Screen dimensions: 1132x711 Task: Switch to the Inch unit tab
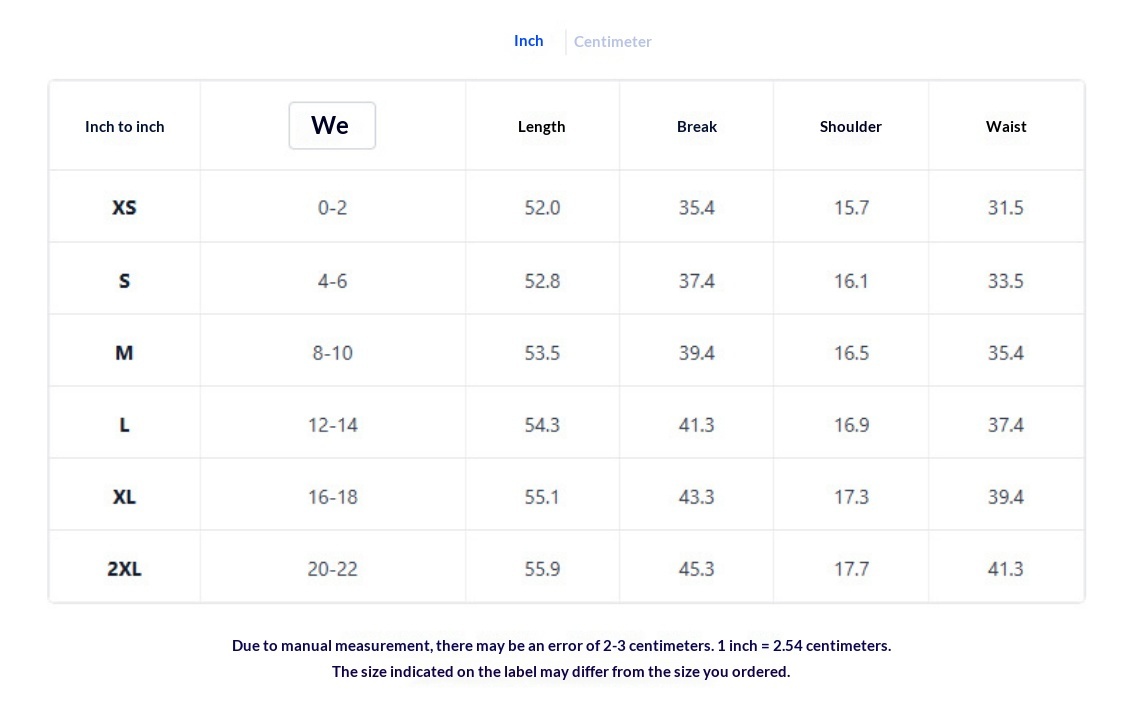[528, 41]
